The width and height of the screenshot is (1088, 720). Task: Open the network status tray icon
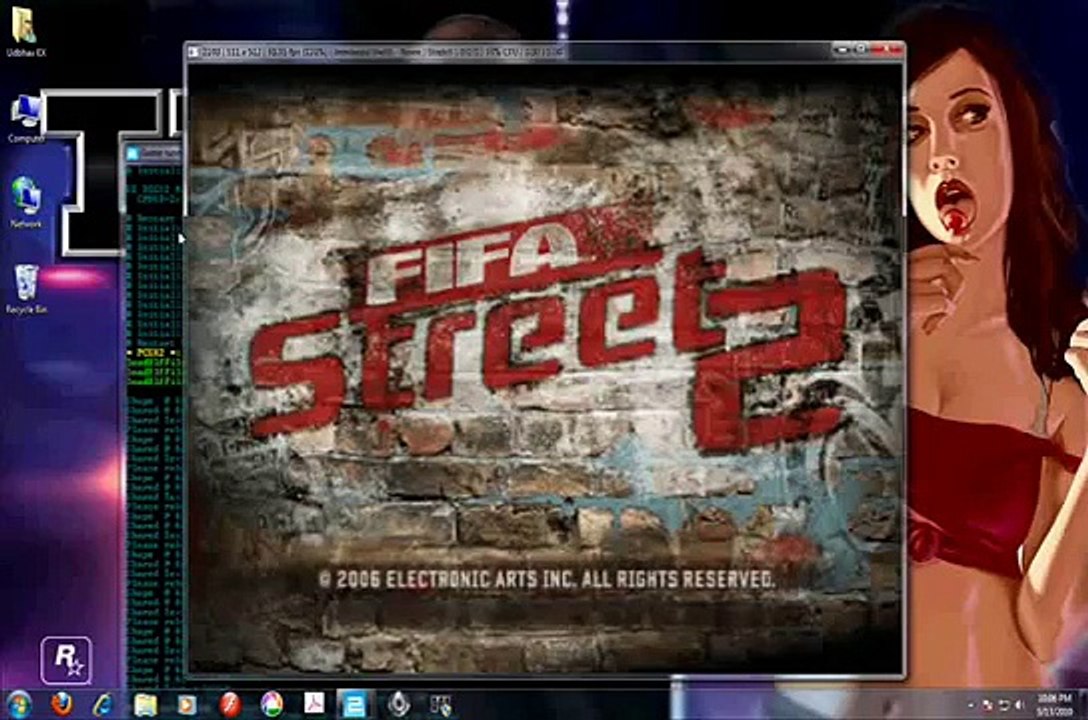(1003, 705)
